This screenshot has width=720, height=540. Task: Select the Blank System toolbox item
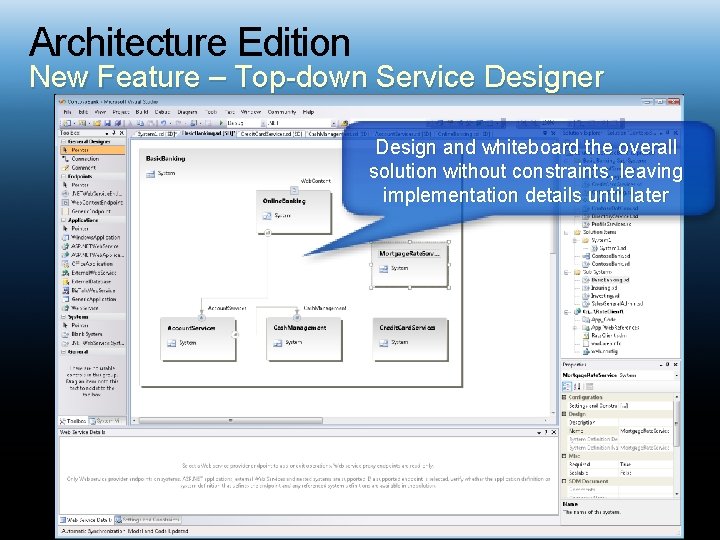92,334
